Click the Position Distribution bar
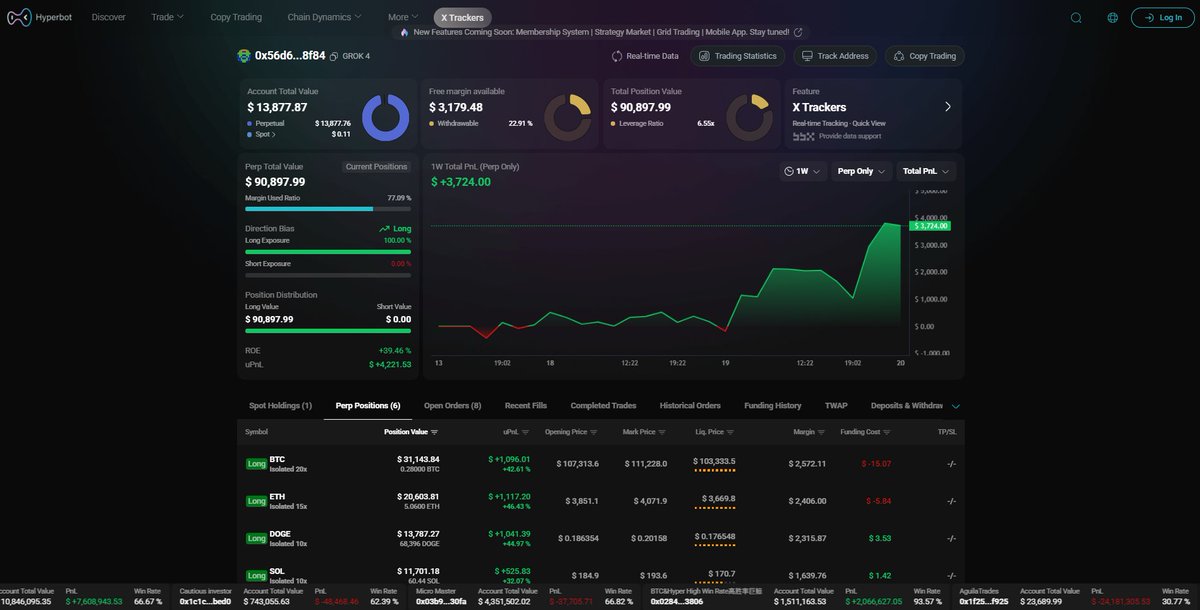Image resolution: width=1200 pixels, height=610 pixels. [x=328, y=330]
